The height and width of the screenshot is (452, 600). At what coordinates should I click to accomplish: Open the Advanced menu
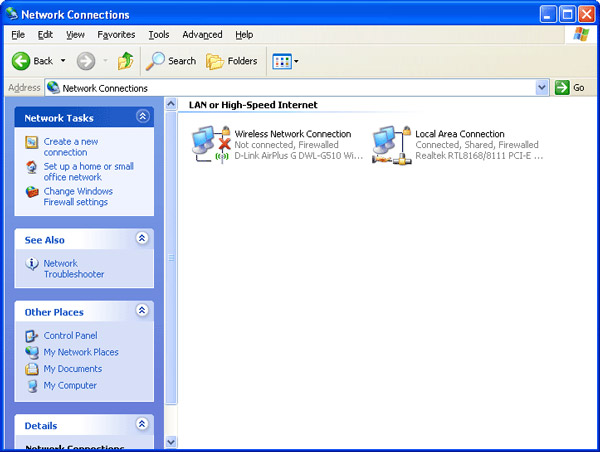pyautogui.click(x=202, y=34)
